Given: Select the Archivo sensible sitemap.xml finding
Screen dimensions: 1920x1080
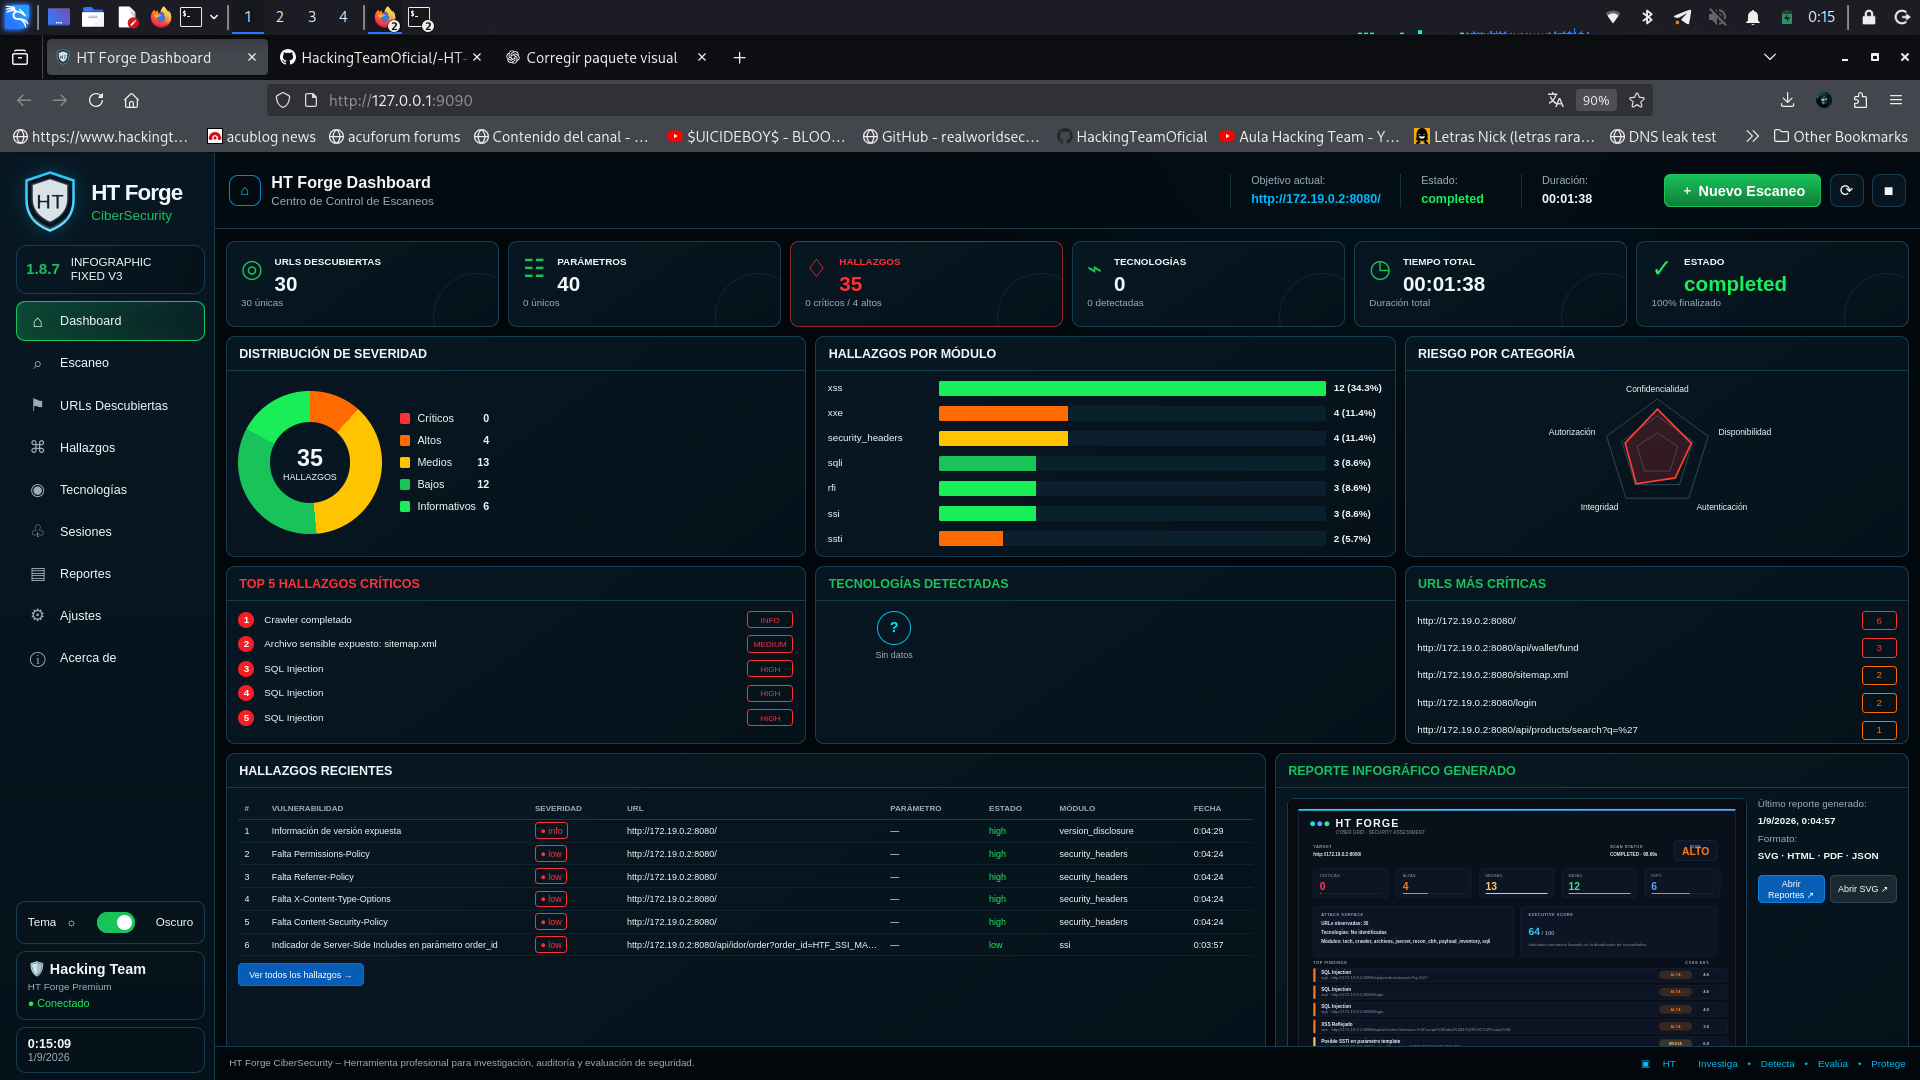Looking at the screenshot, I should pyautogui.click(x=515, y=644).
